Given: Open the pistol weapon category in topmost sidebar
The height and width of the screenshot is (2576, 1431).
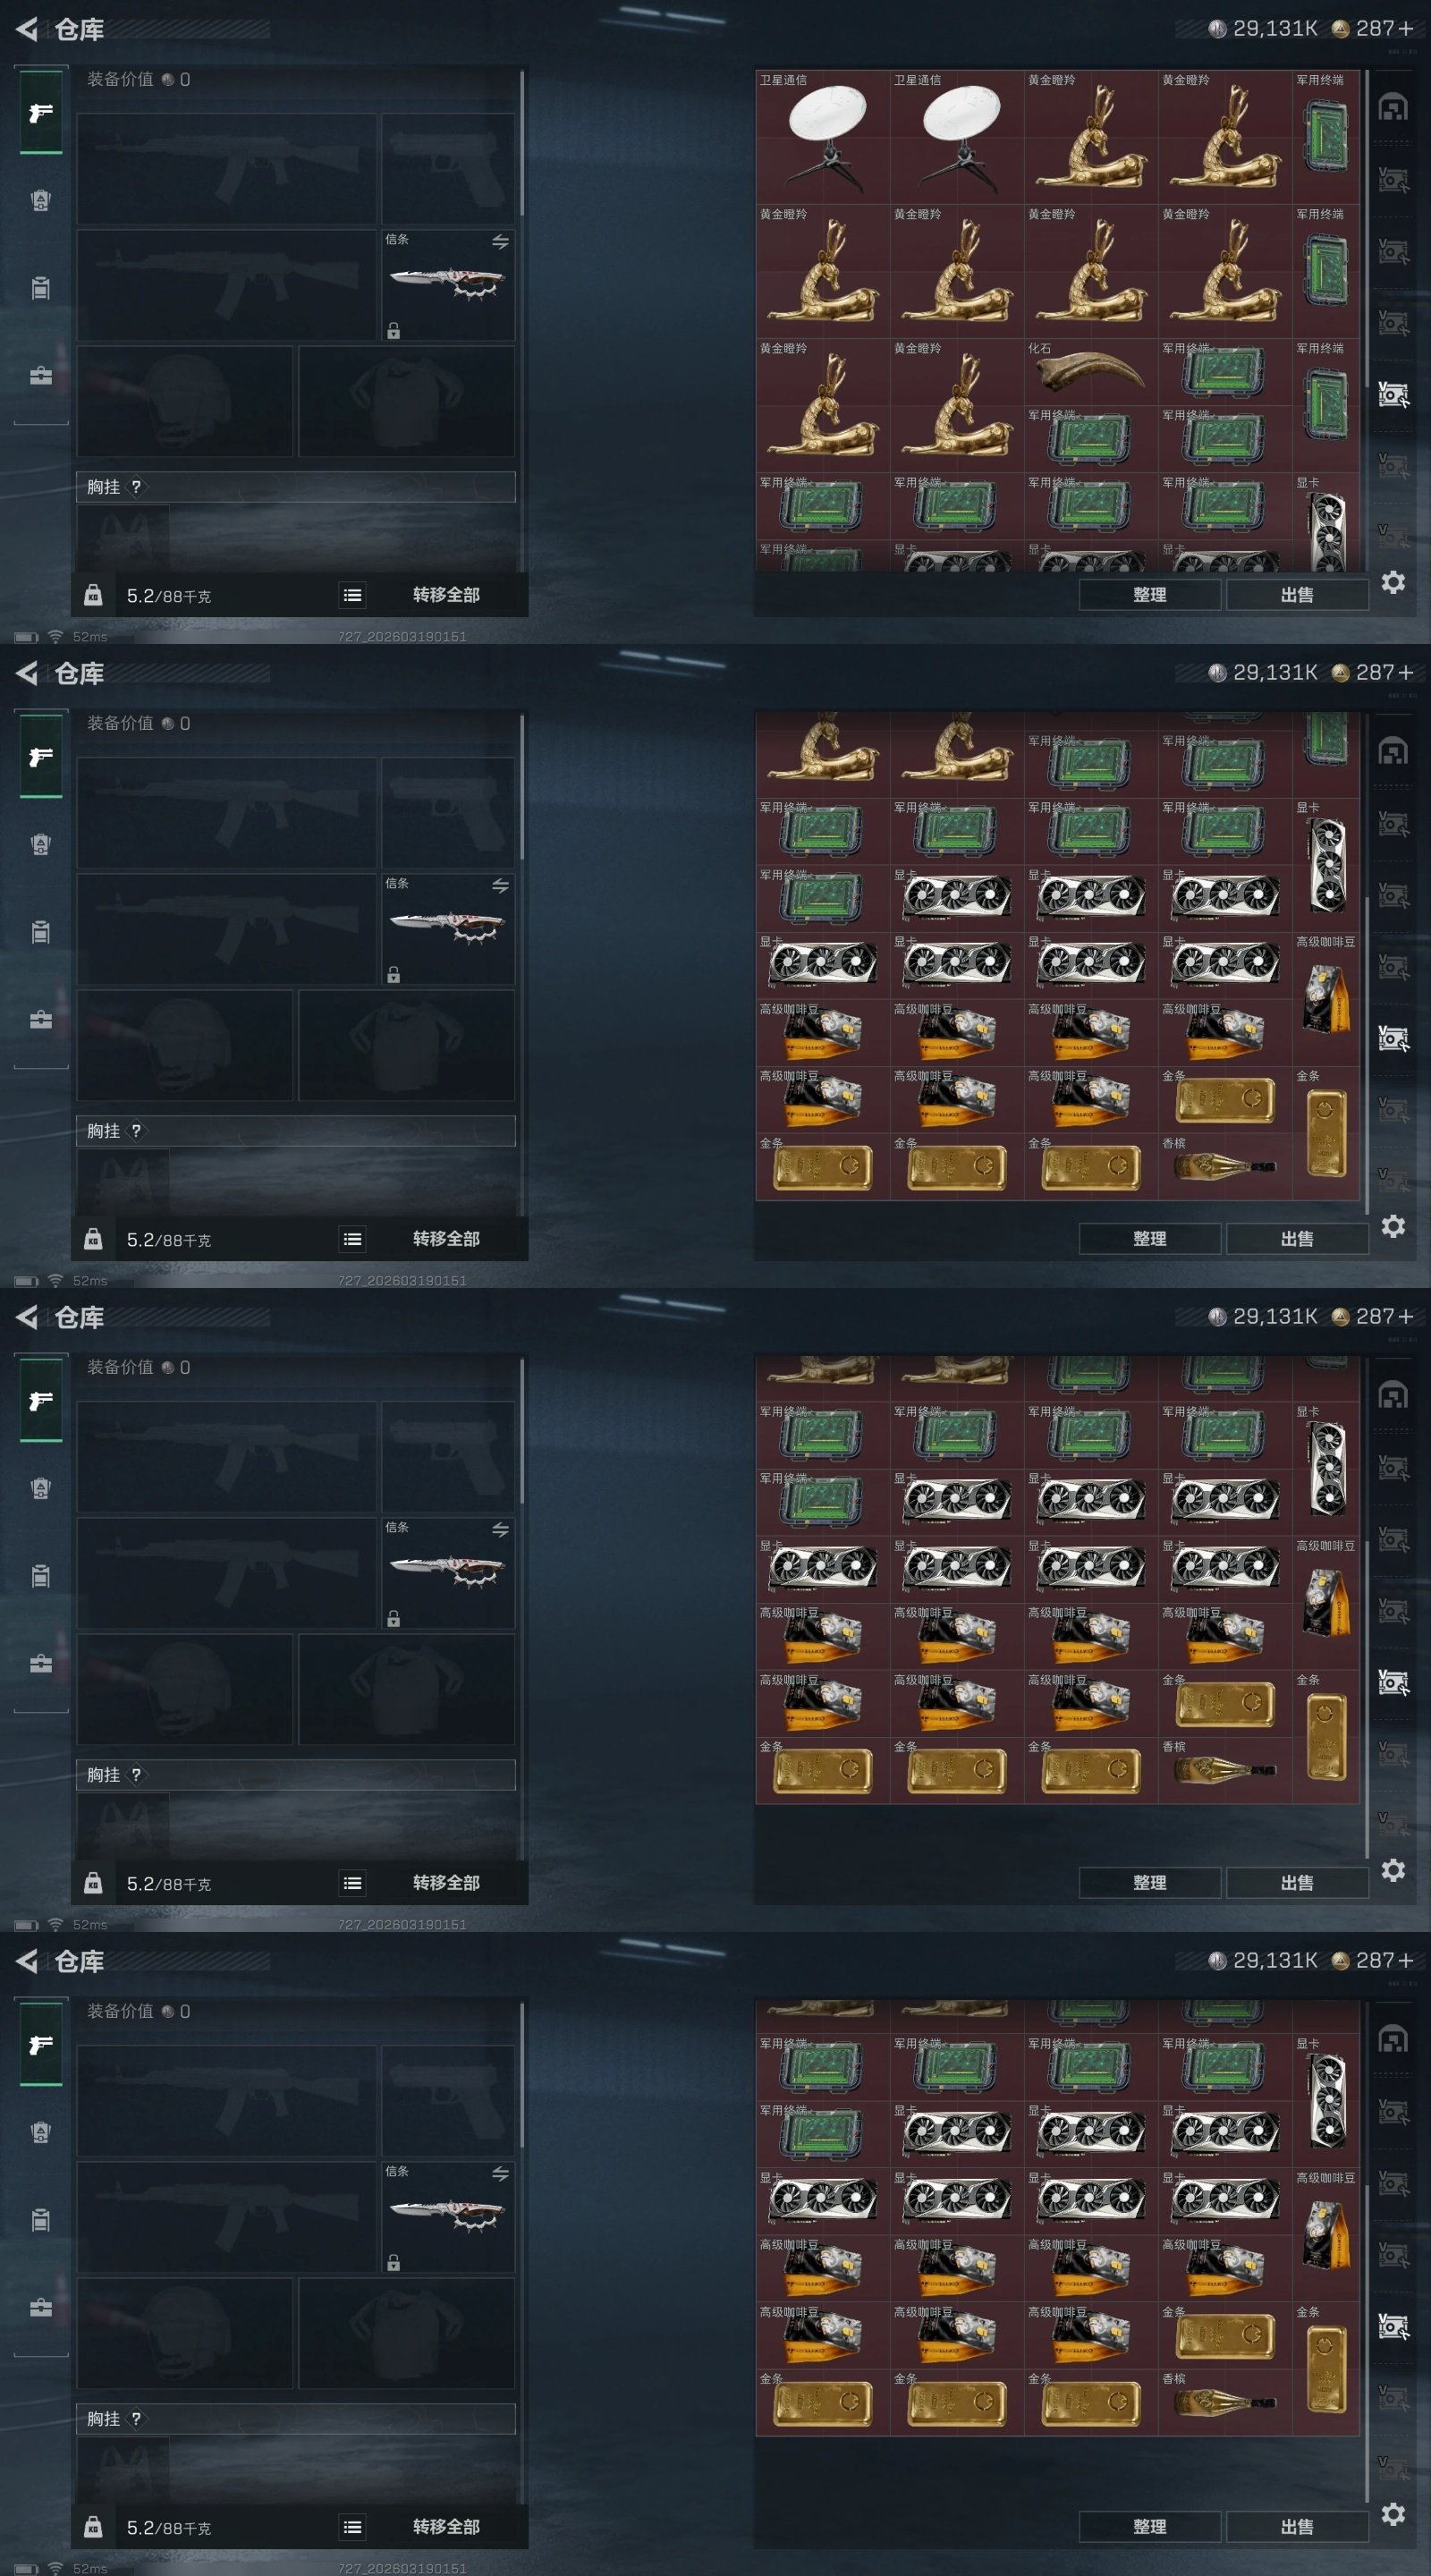Looking at the screenshot, I should (41, 112).
